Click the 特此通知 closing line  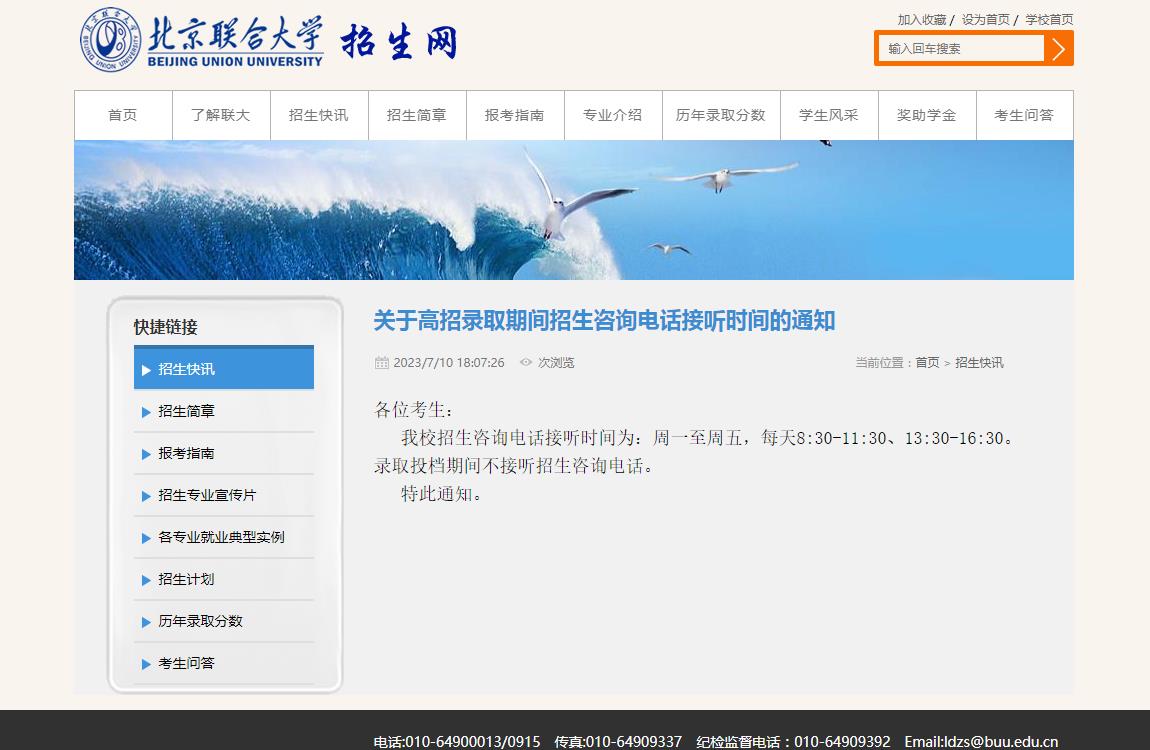[442, 494]
